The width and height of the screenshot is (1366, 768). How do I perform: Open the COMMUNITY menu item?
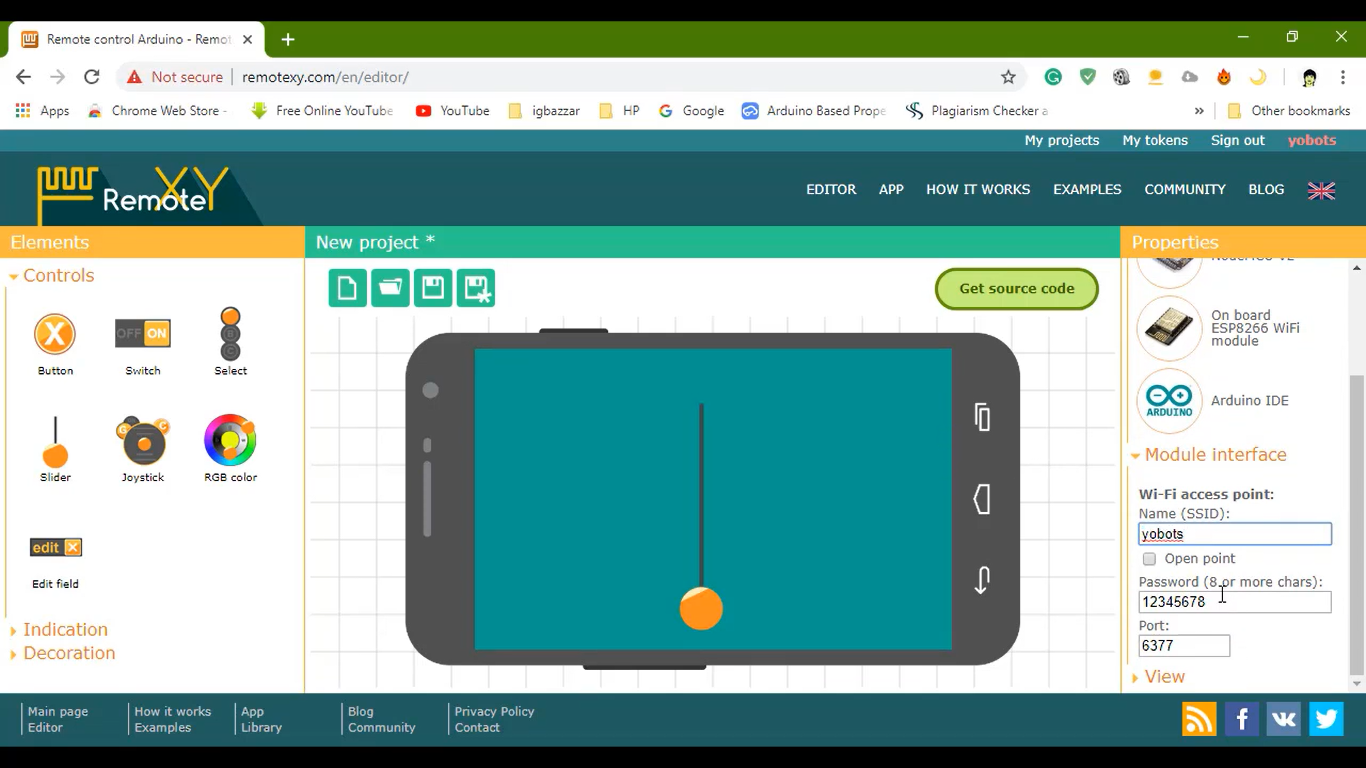point(1184,189)
